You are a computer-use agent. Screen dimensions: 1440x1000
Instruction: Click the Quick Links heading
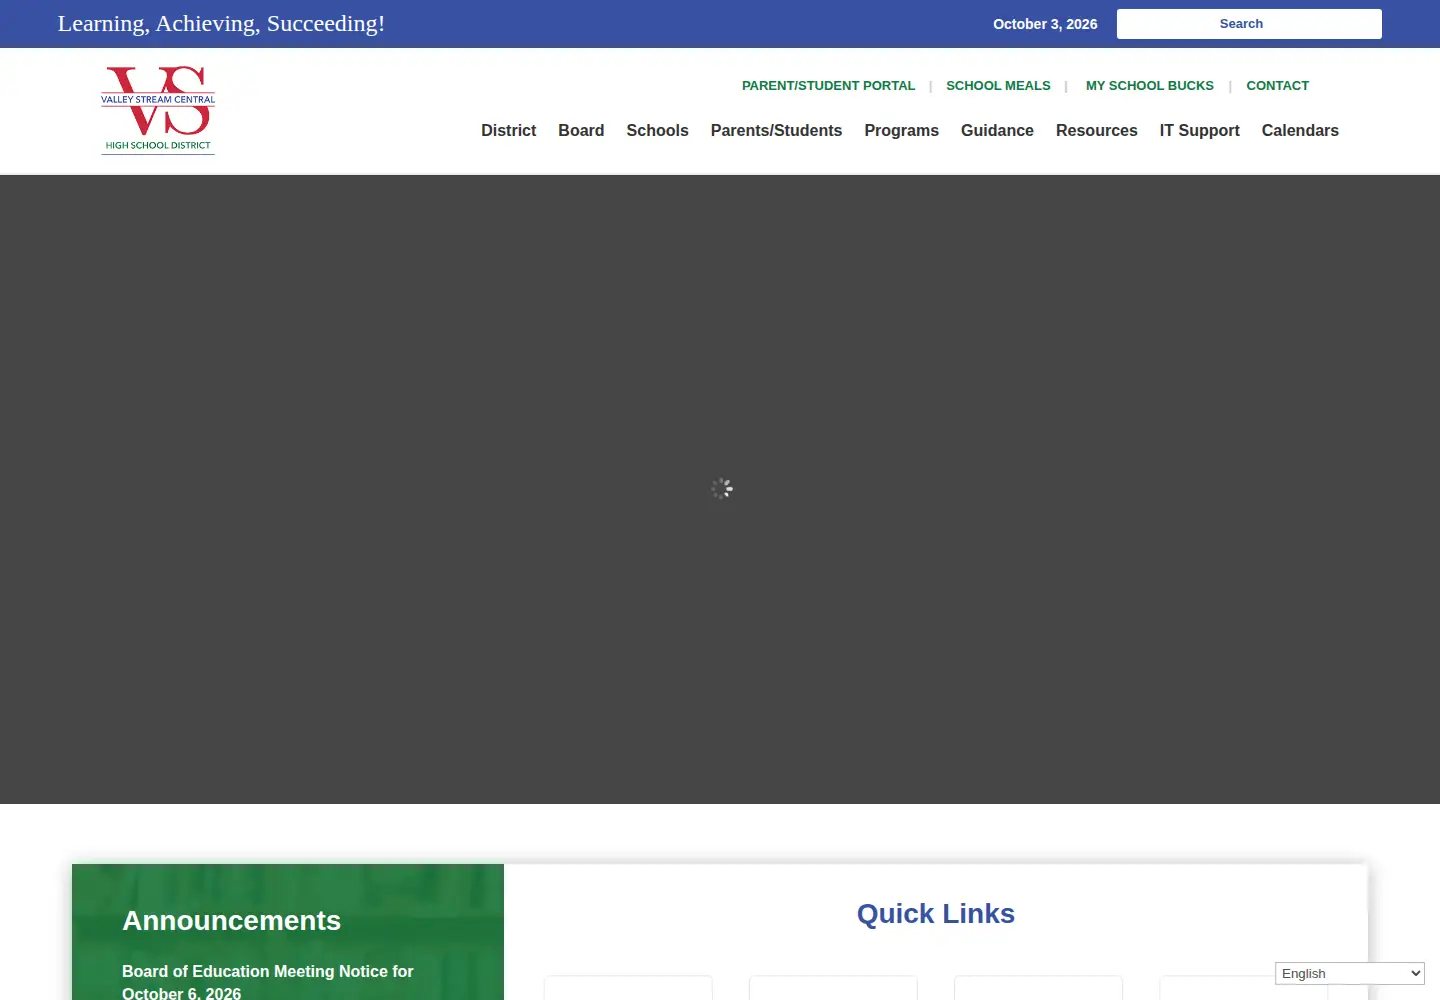pyautogui.click(x=936, y=914)
